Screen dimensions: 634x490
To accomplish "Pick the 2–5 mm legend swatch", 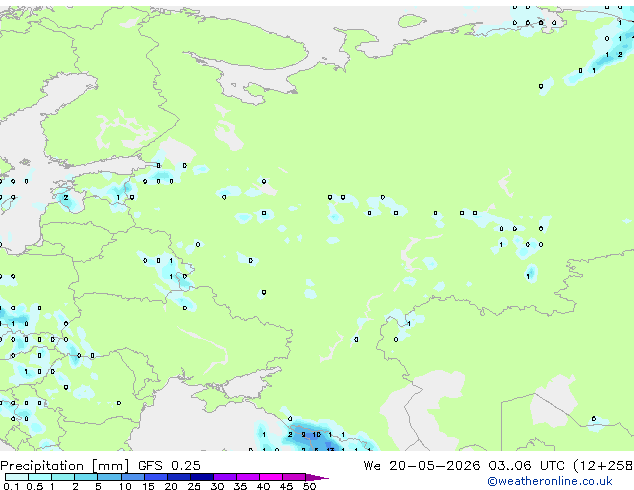I will click(x=86, y=477).
